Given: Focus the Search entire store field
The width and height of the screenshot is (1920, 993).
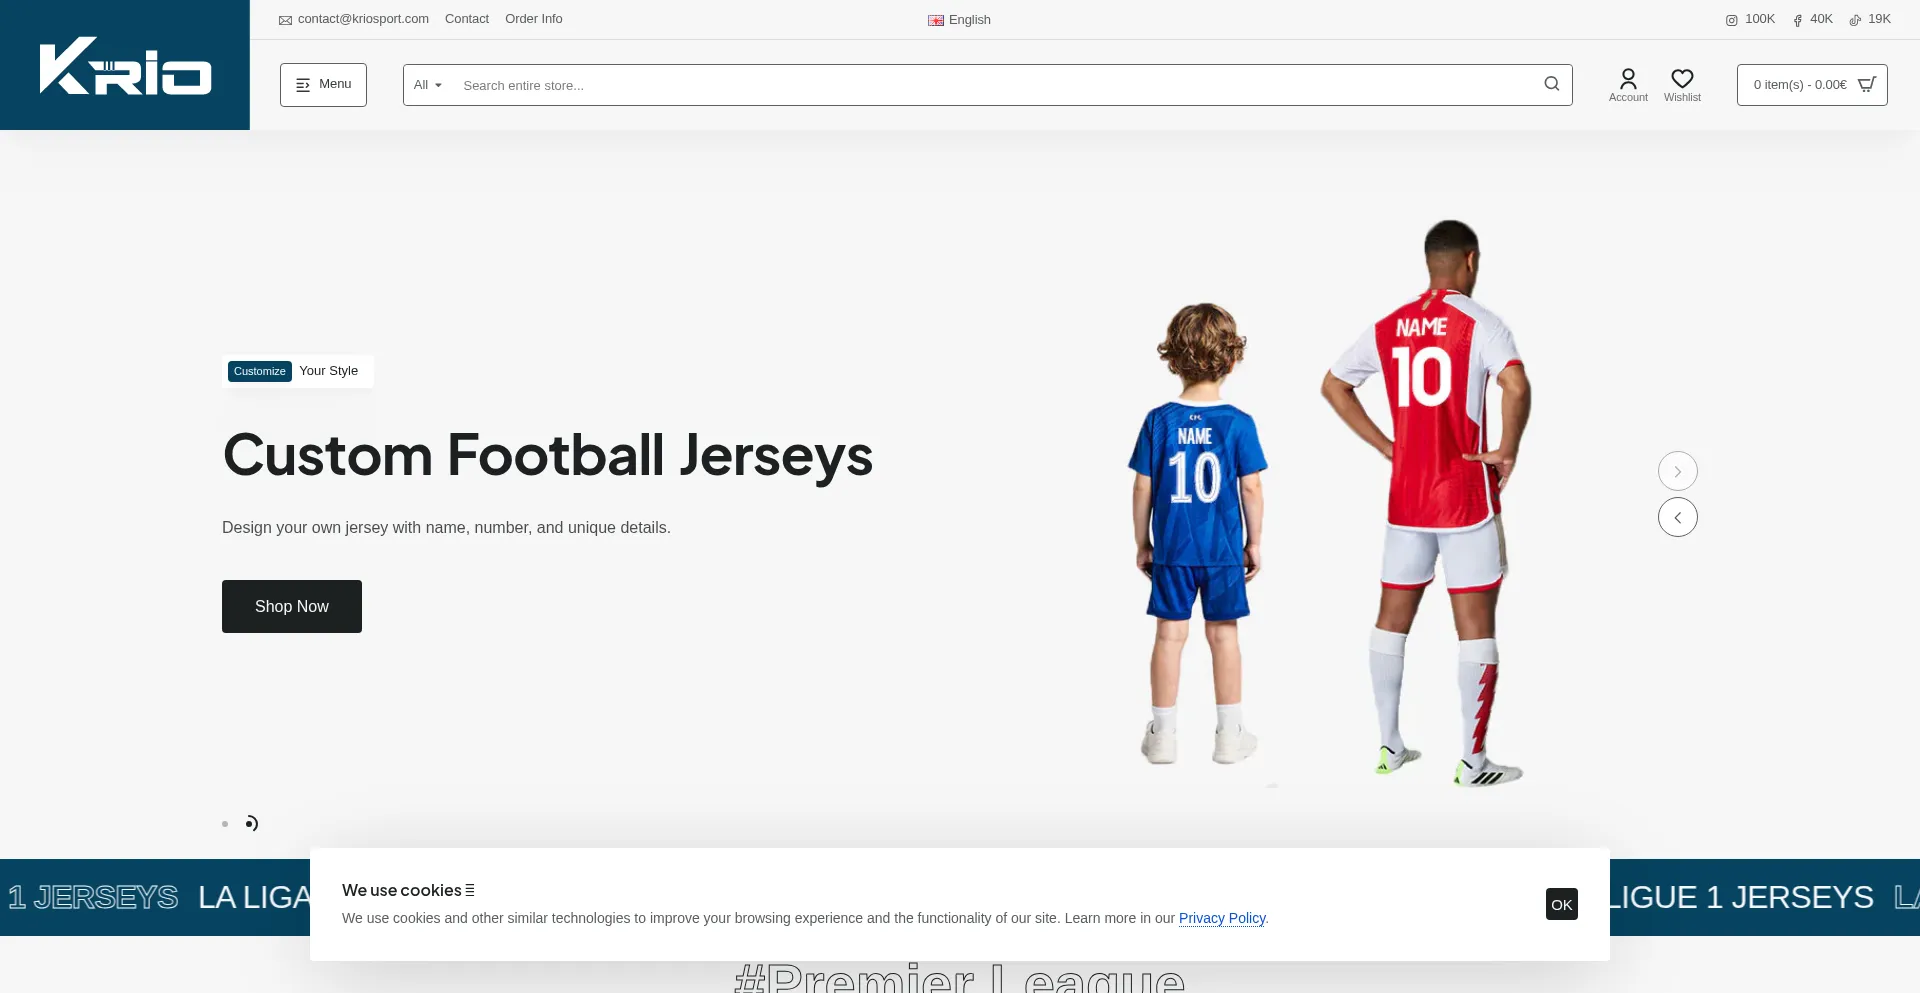Looking at the screenshot, I should pos(990,85).
